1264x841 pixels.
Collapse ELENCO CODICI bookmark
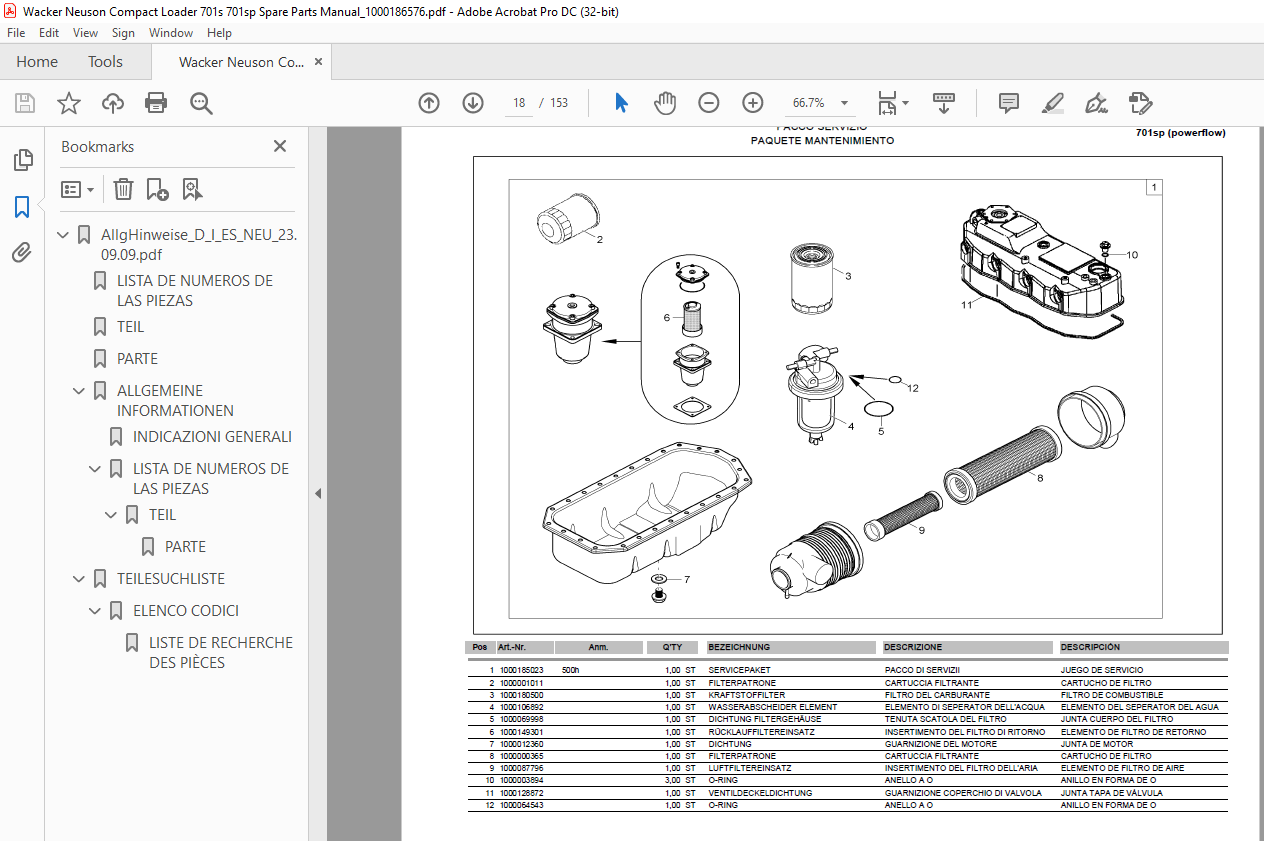95,611
